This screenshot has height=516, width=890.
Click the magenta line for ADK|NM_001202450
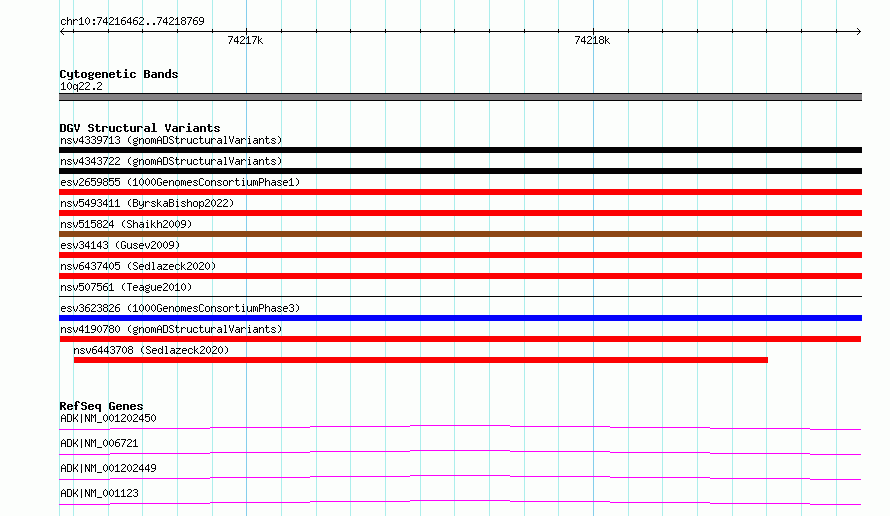pyautogui.click(x=460, y=427)
